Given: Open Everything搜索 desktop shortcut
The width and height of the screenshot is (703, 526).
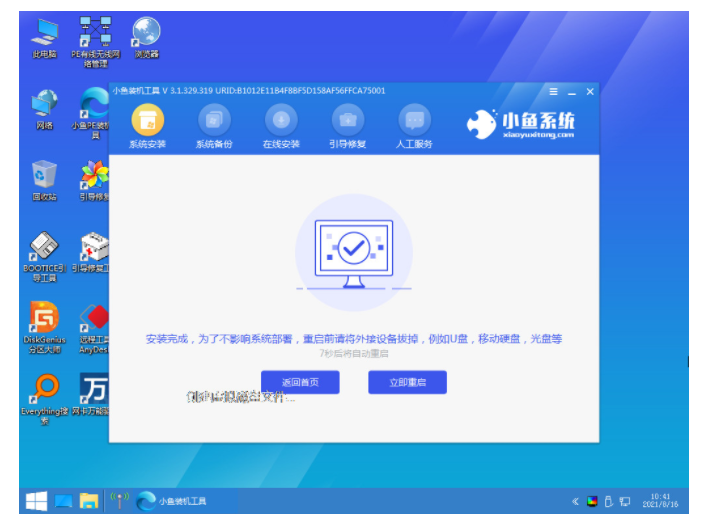Looking at the screenshot, I should 44,392.
